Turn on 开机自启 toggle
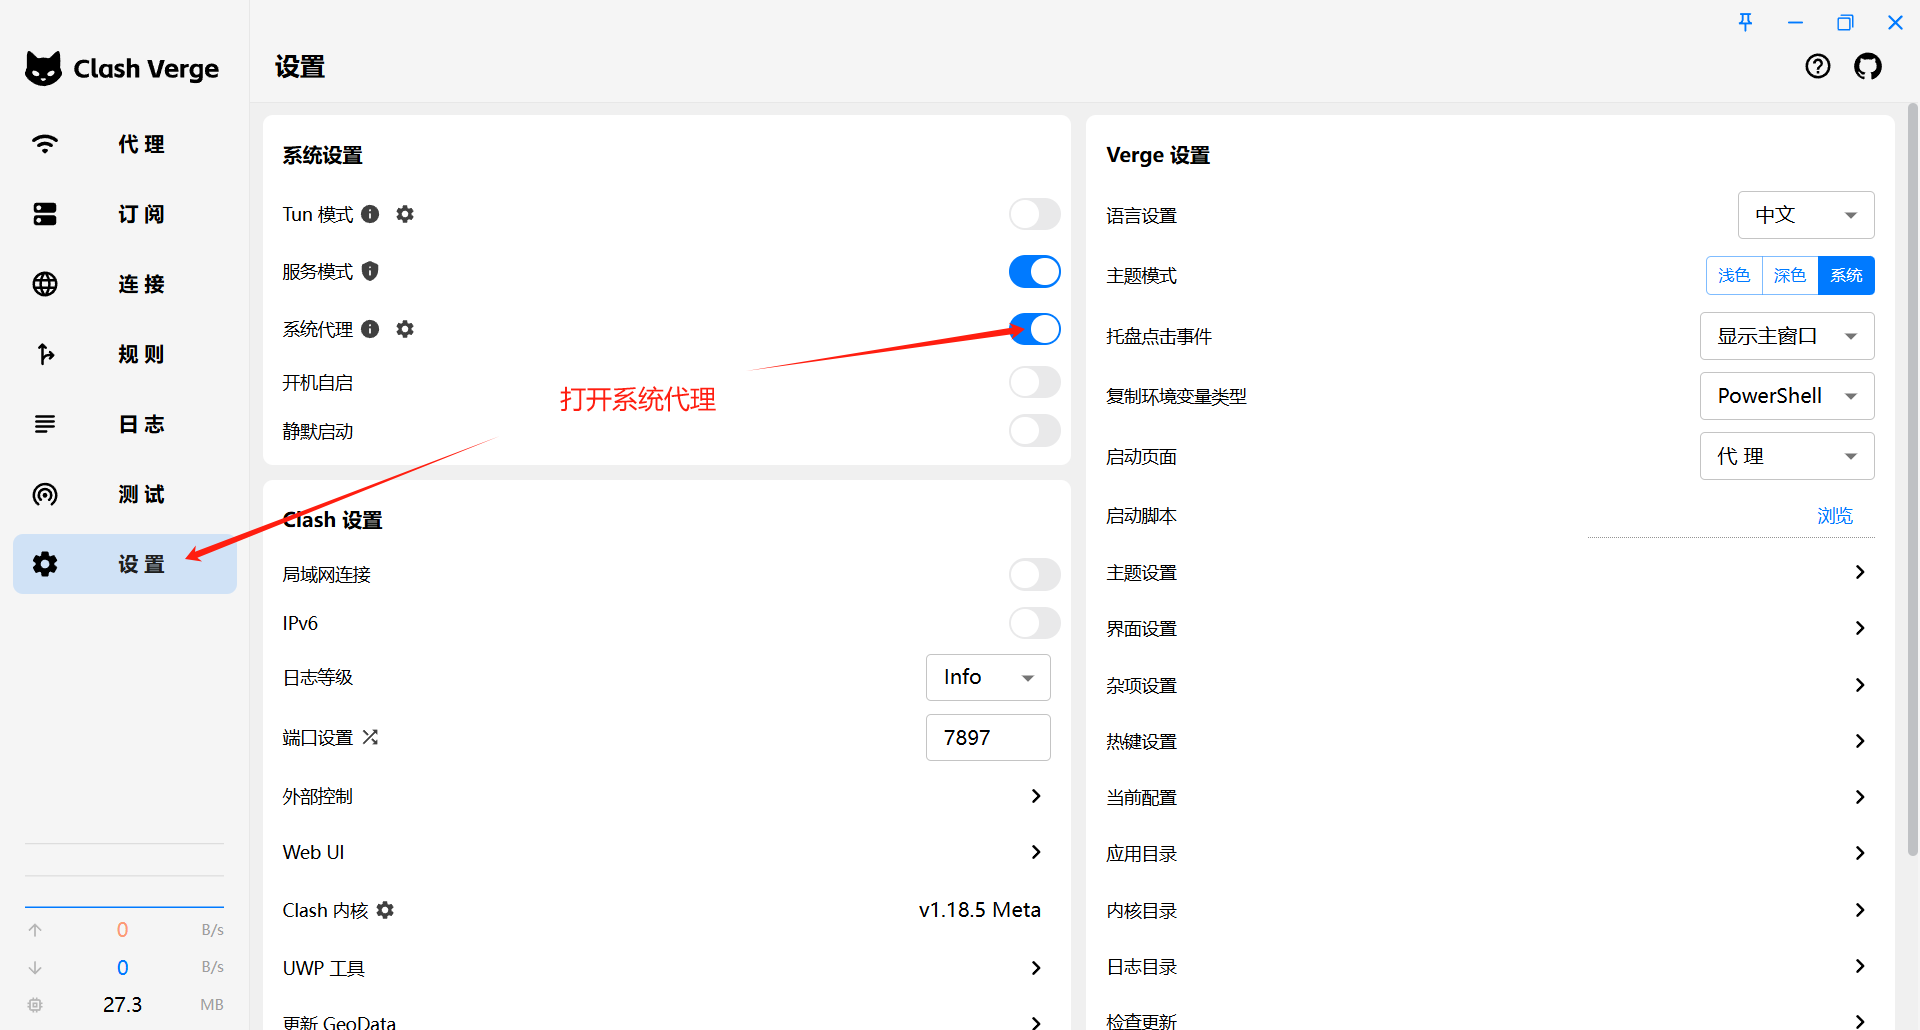This screenshot has width=1920, height=1030. tap(1034, 382)
